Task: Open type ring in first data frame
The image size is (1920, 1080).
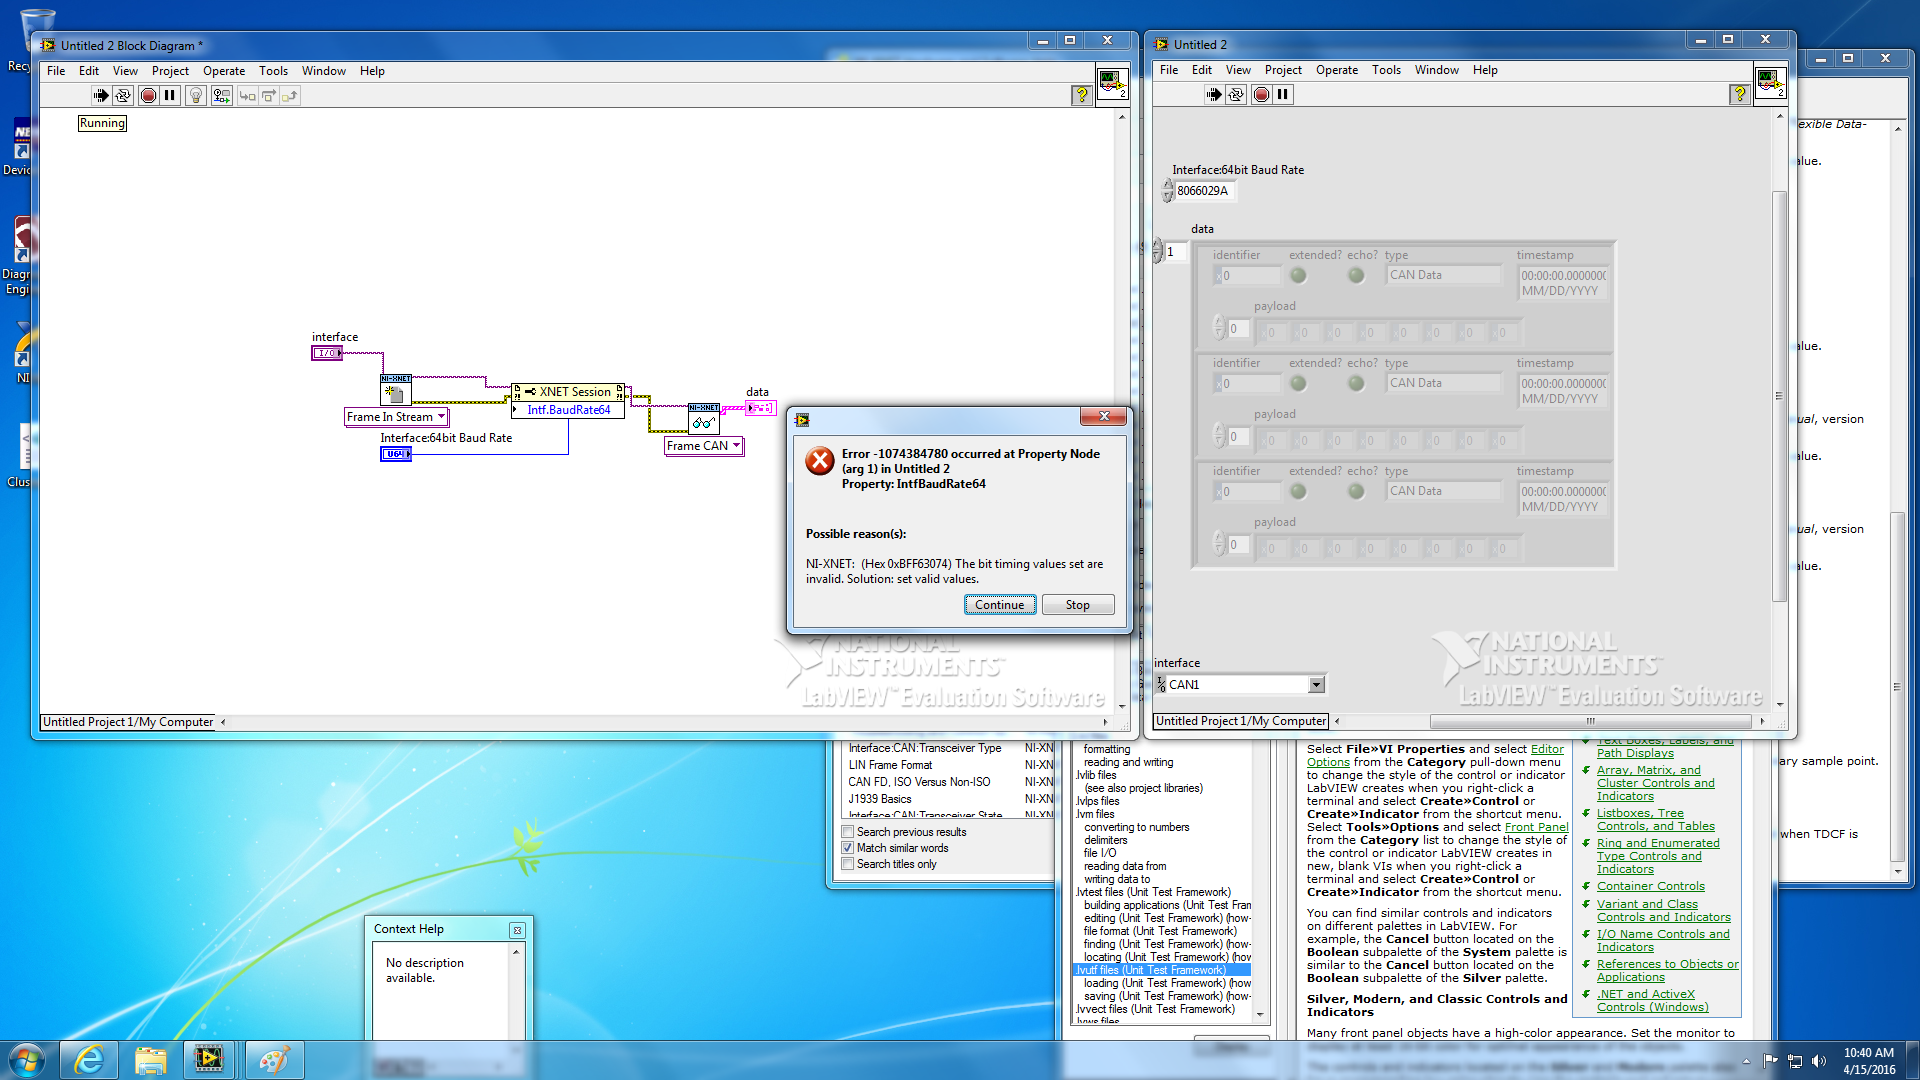Action: point(1444,275)
